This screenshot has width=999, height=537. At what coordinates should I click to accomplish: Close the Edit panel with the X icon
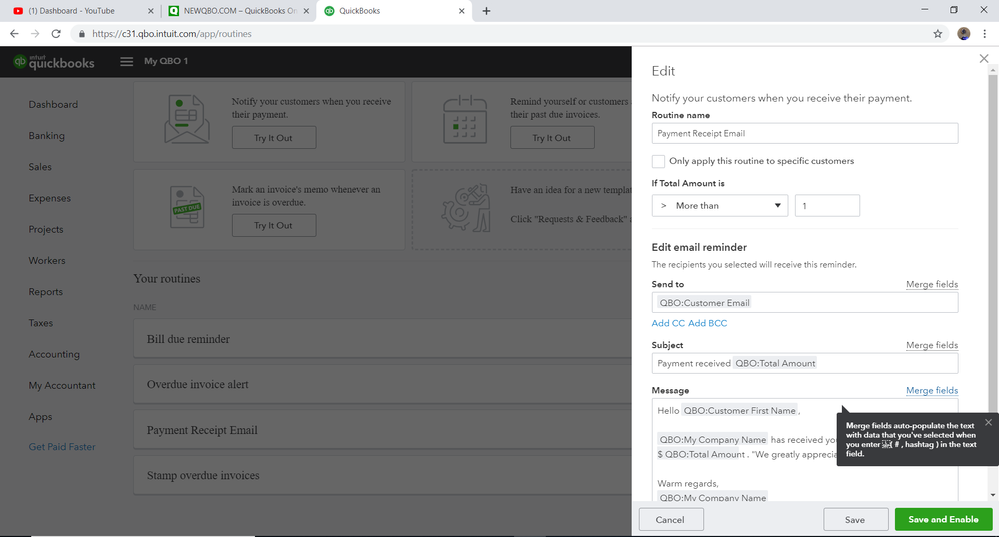coord(984,60)
